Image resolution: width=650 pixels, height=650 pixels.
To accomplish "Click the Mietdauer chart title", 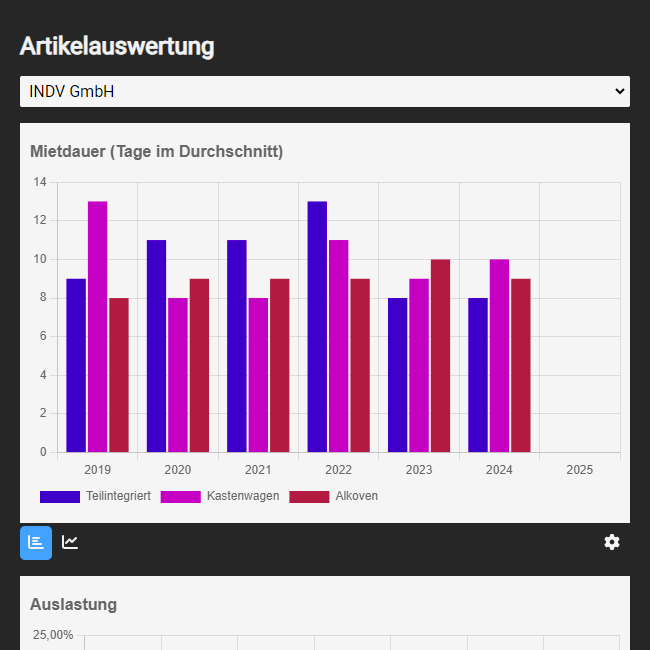I will click(x=156, y=151).
